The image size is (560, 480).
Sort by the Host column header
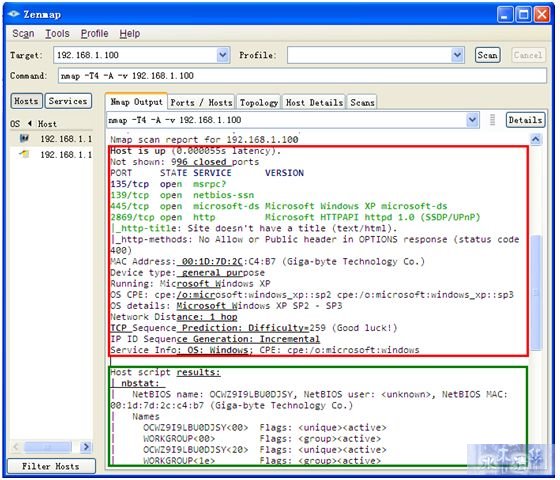coord(47,124)
